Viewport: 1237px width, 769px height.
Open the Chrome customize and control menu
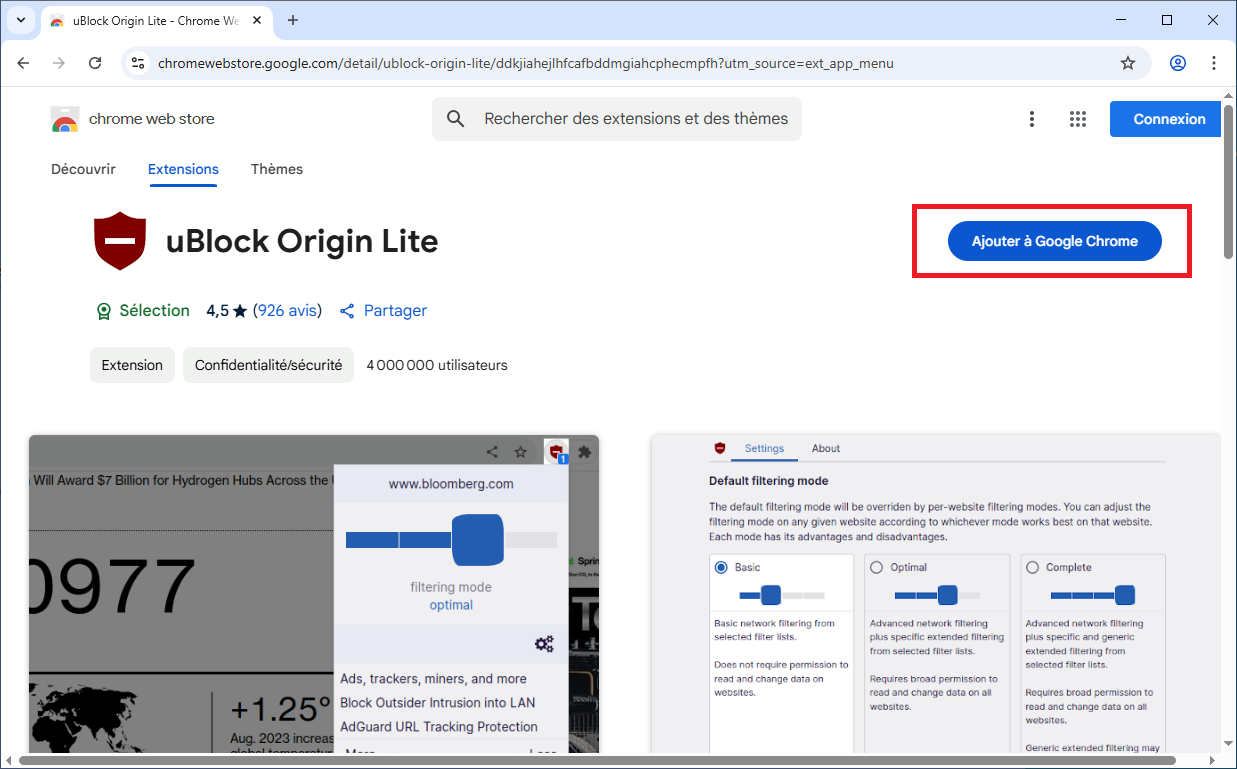(1214, 63)
